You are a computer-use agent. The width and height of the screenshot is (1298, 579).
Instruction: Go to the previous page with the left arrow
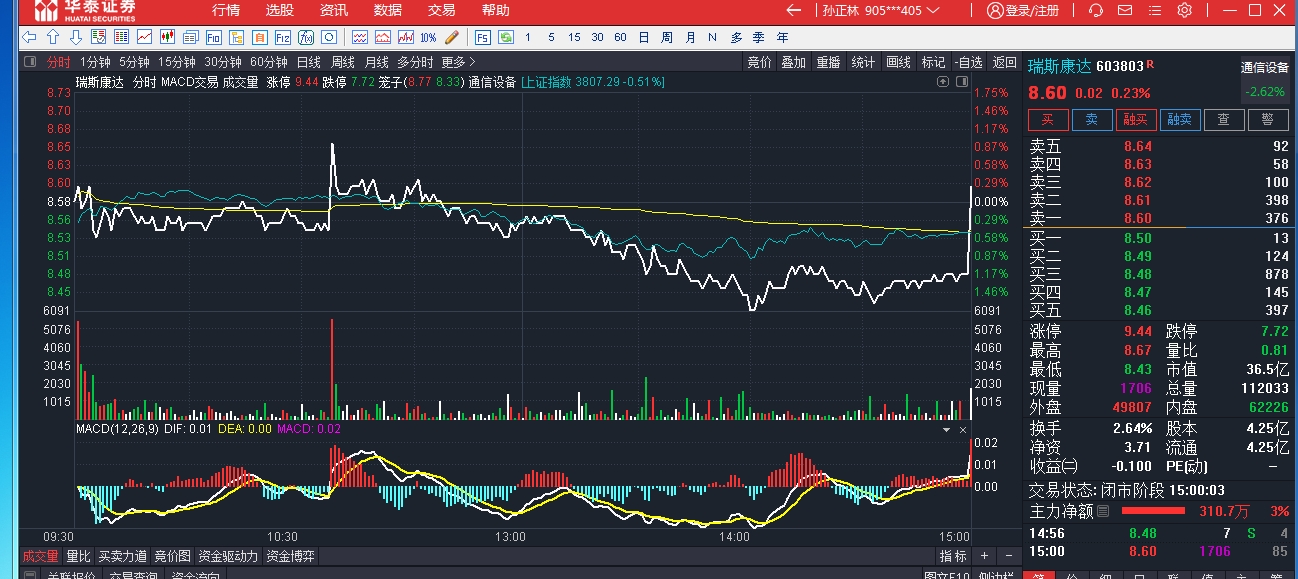[x=29, y=37]
